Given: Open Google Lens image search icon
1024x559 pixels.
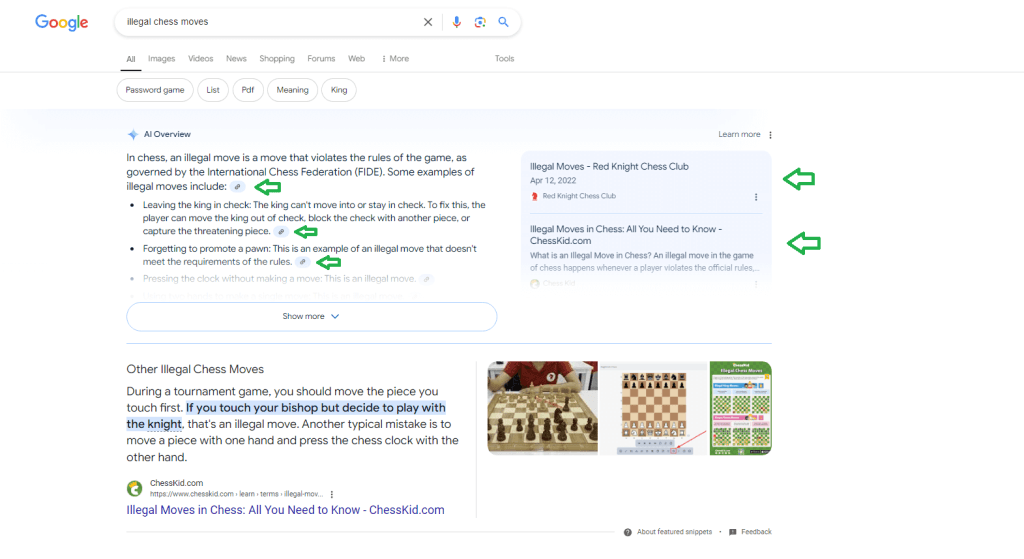Looking at the screenshot, I should coord(480,22).
